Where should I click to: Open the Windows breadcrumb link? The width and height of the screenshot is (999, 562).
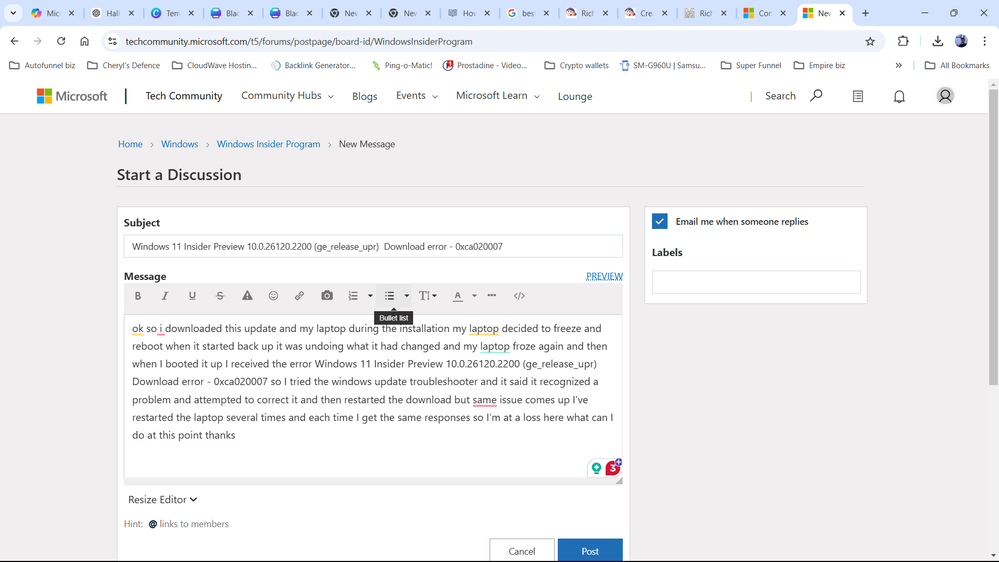[180, 144]
